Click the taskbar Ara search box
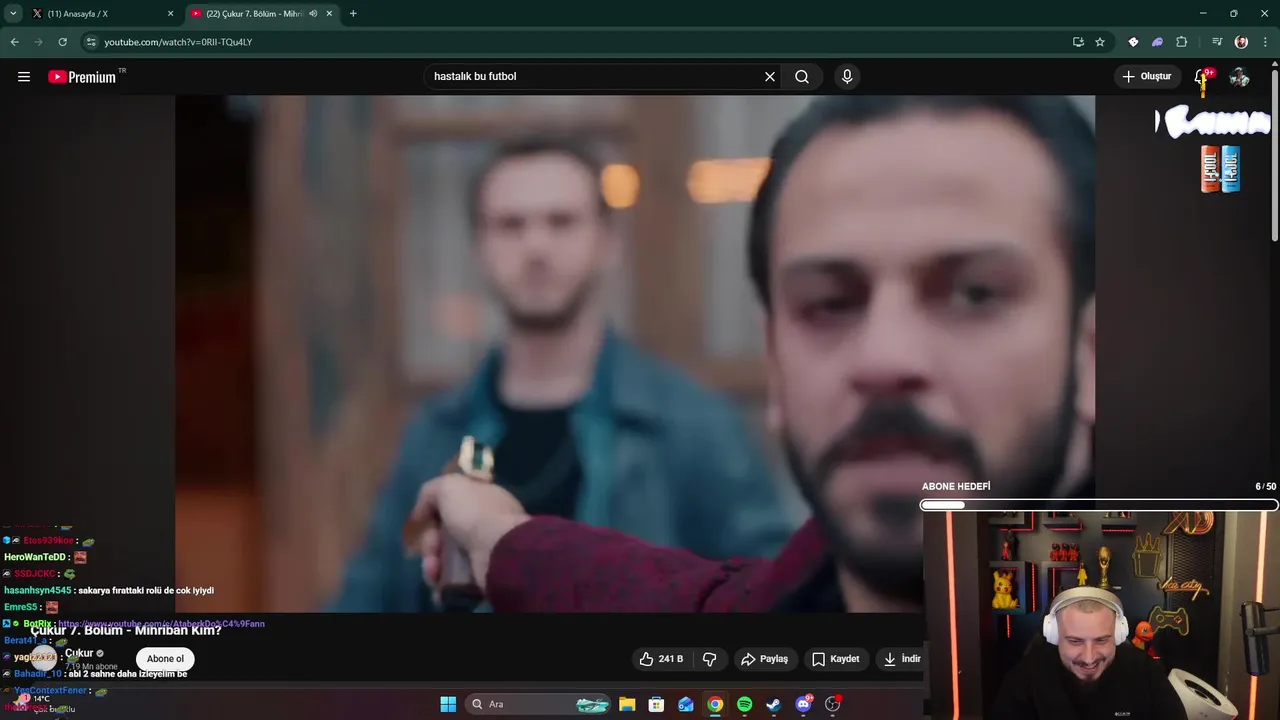 (538, 704)
